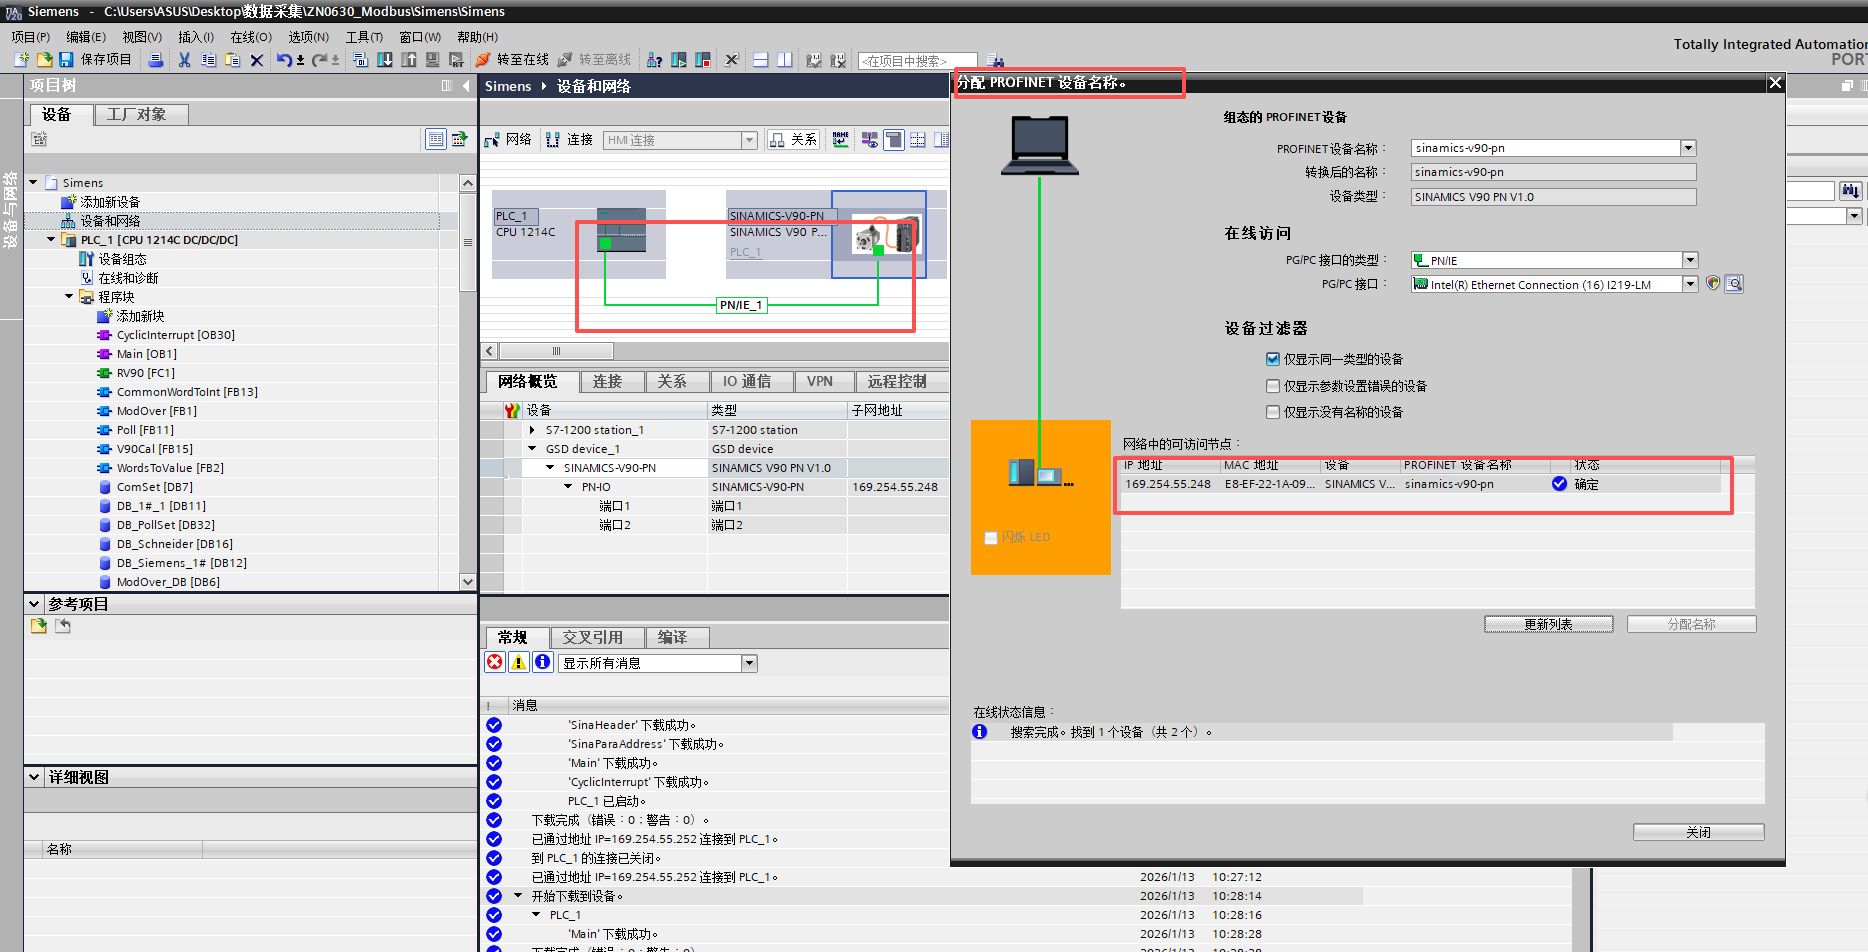Click the Cut scissors icon
1868x952 pixels.
click(184, 60)
